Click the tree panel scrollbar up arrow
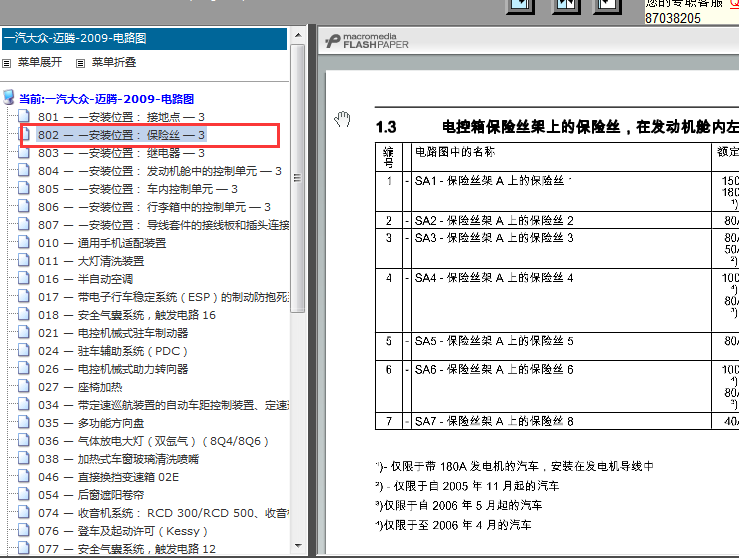This screenshot has width=739, height=558. [298, 35]
